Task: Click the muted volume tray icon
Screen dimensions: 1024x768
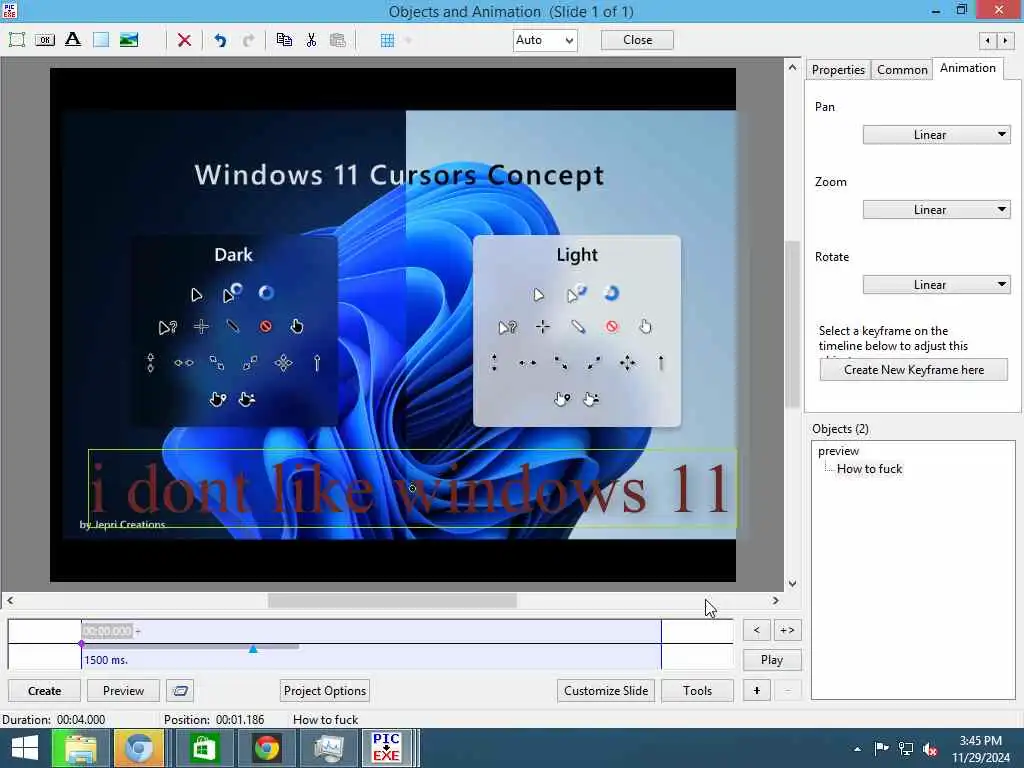Action: click(x=930, y=749)
